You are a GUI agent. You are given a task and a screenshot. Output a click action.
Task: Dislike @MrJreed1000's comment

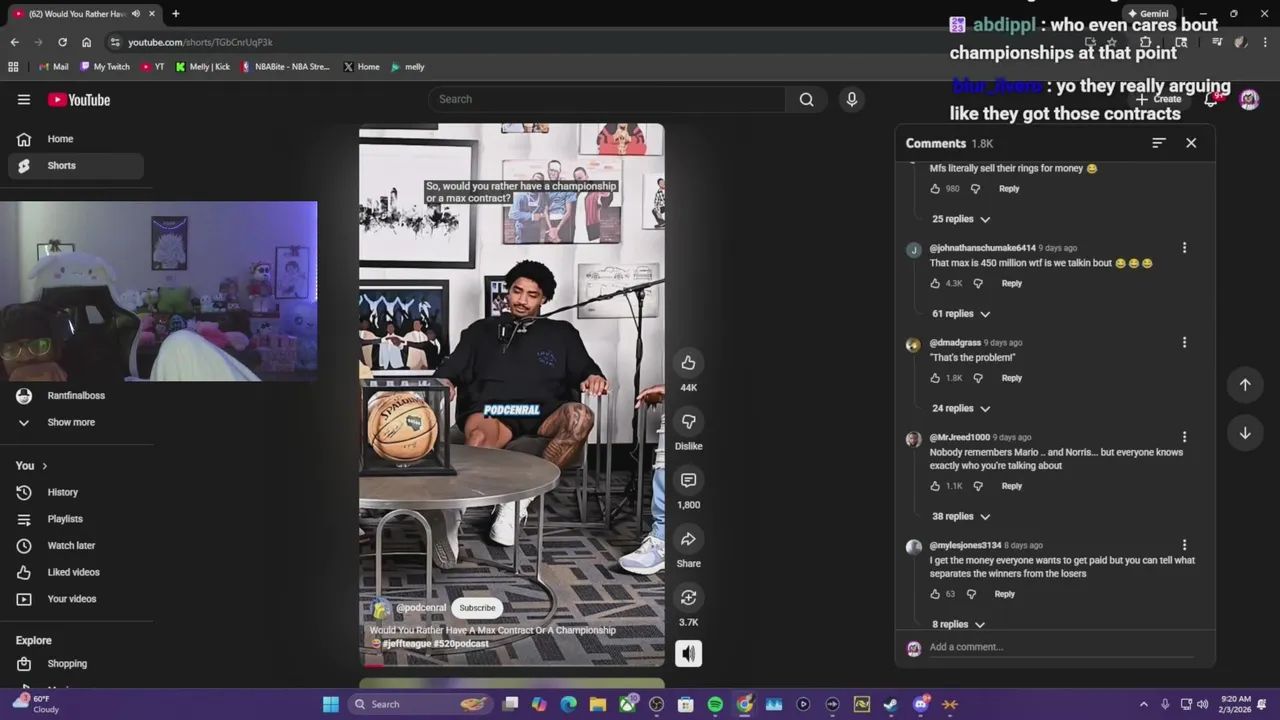click(978, 486)
